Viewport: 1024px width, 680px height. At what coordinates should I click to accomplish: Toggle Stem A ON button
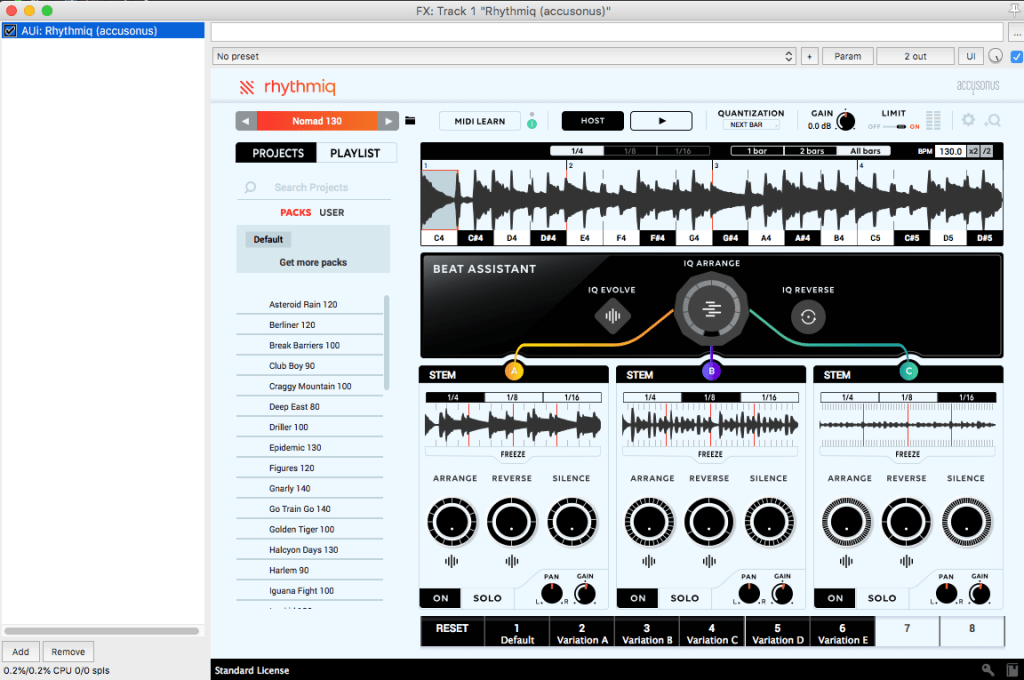(x=441, y=598)
